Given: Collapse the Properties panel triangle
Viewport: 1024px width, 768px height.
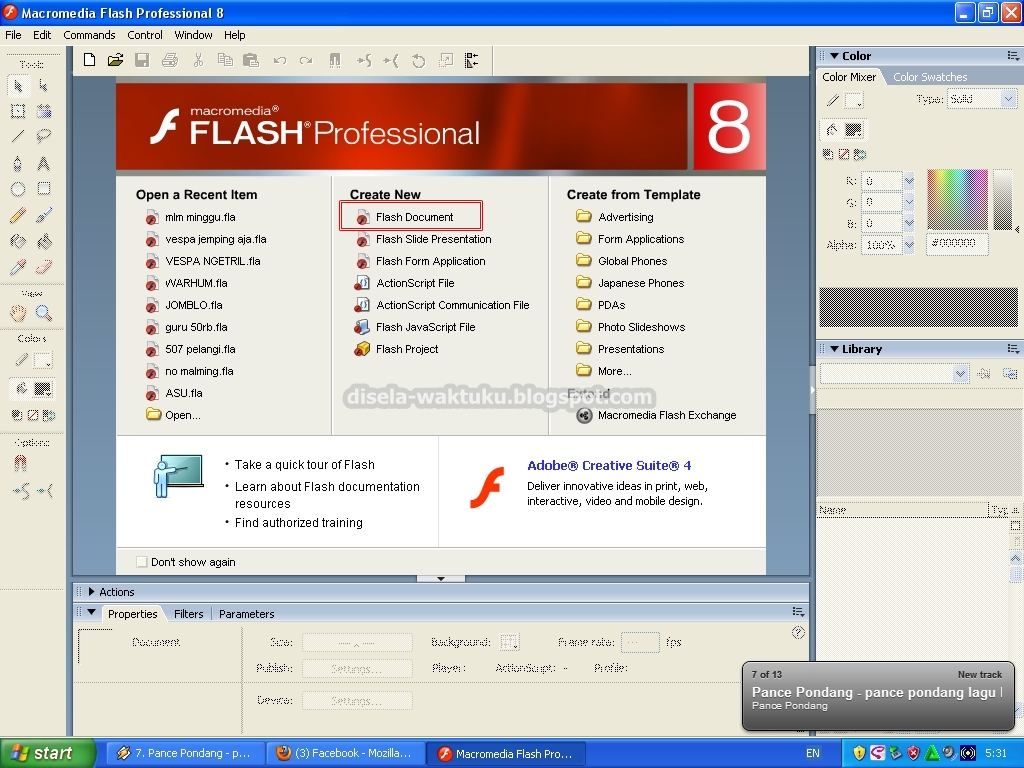Looking at the screenshot, I should 91,613.
